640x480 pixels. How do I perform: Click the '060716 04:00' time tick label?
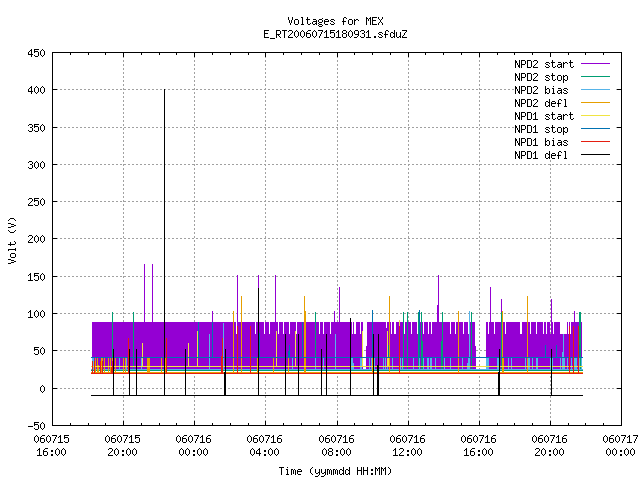coord(264,446)
